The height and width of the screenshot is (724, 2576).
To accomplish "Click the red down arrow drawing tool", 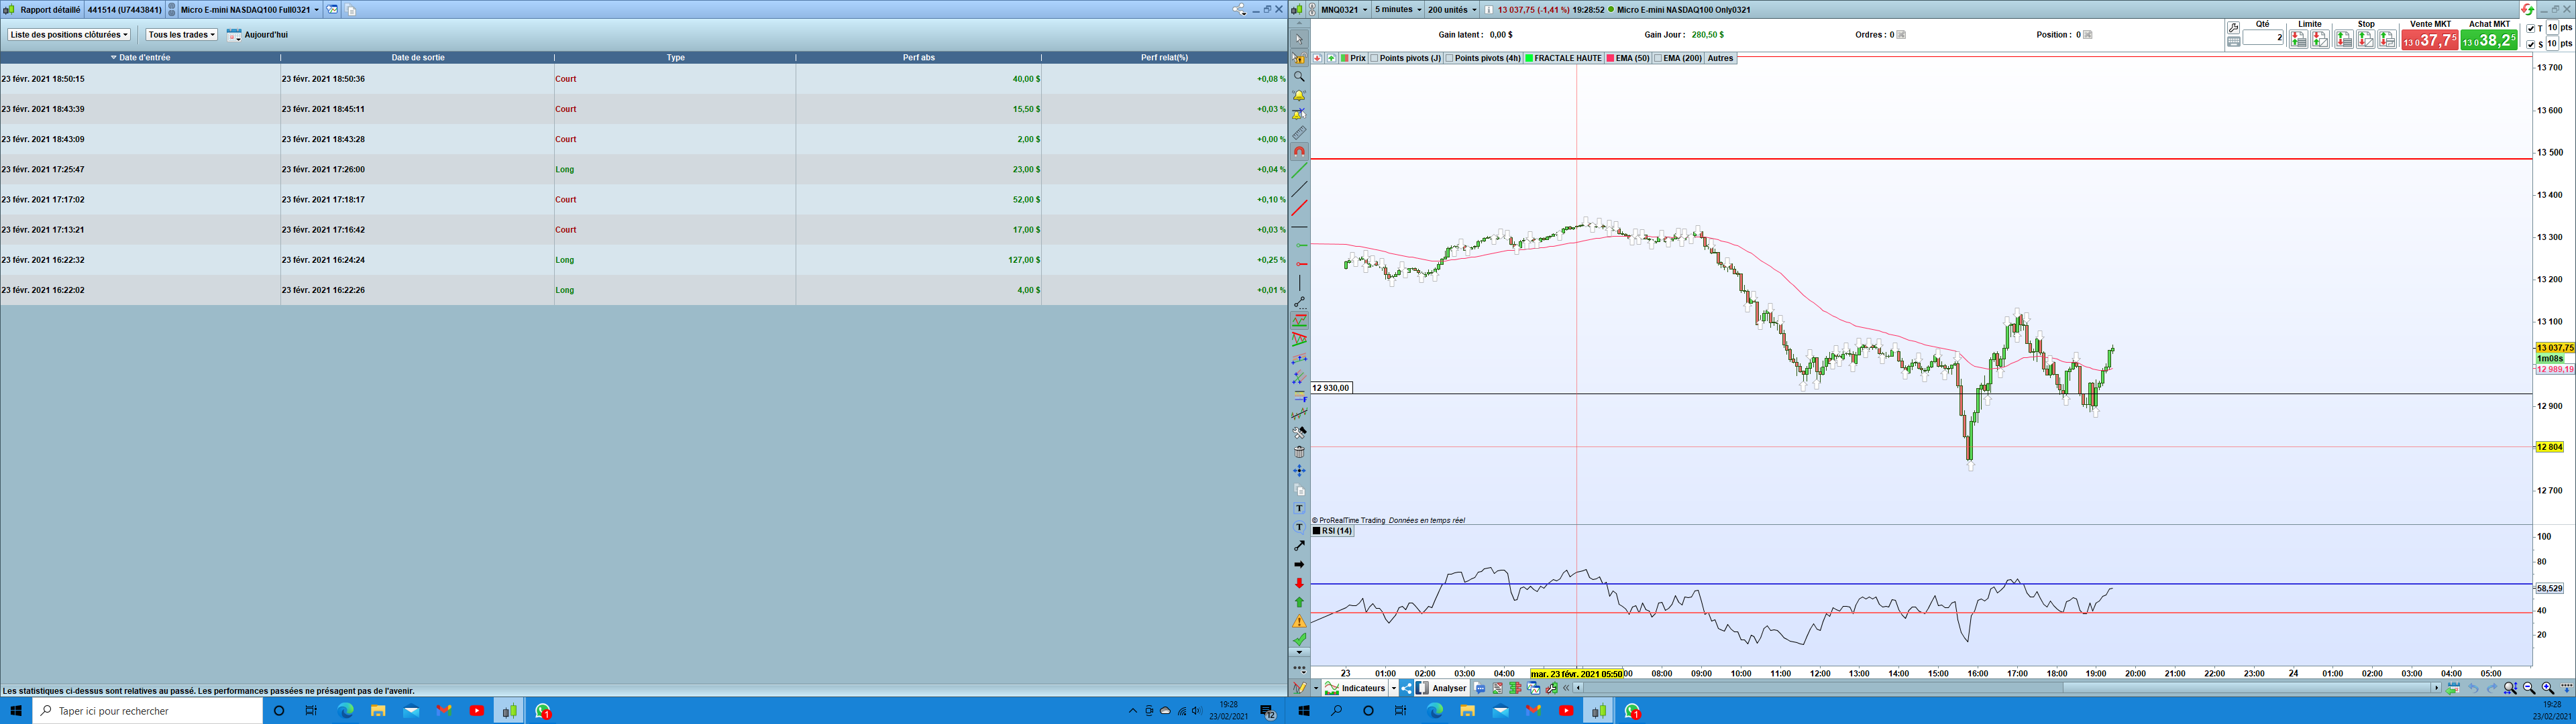I will (x=1299, y=583).
